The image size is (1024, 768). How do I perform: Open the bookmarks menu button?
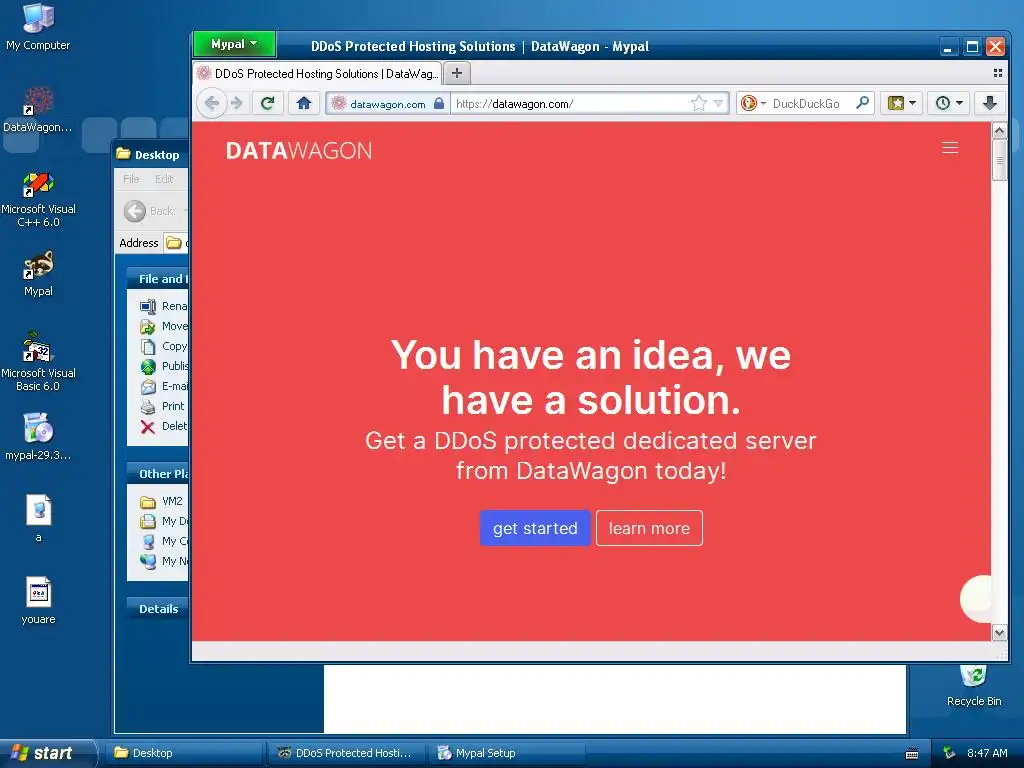(901, 103)
